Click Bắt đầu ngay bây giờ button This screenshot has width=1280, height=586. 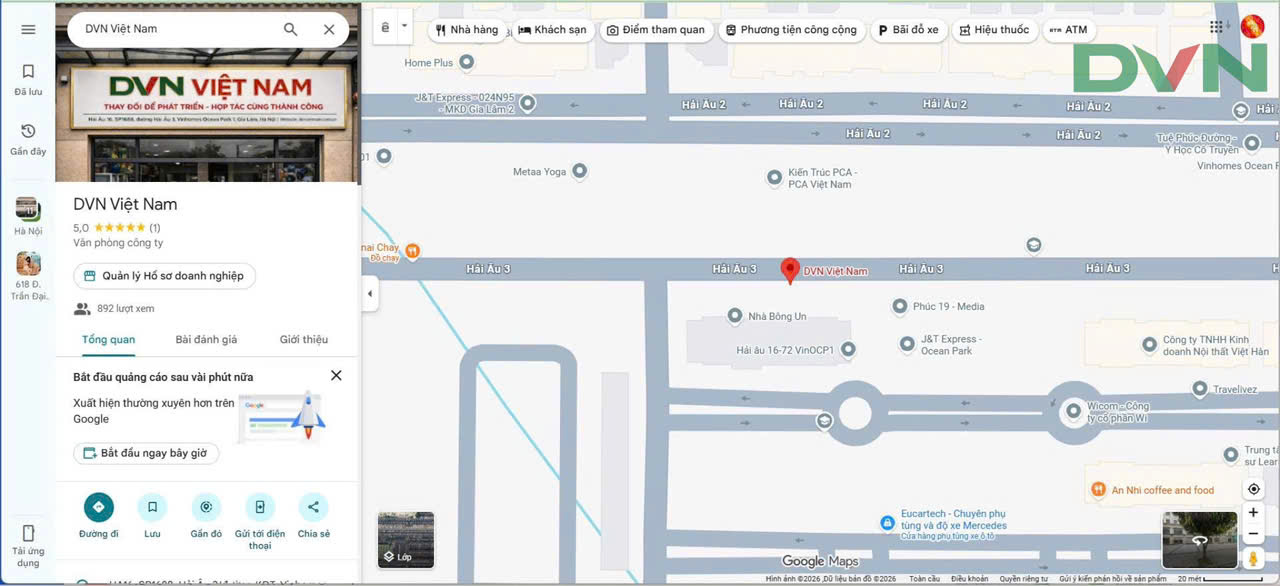point(146,453)
